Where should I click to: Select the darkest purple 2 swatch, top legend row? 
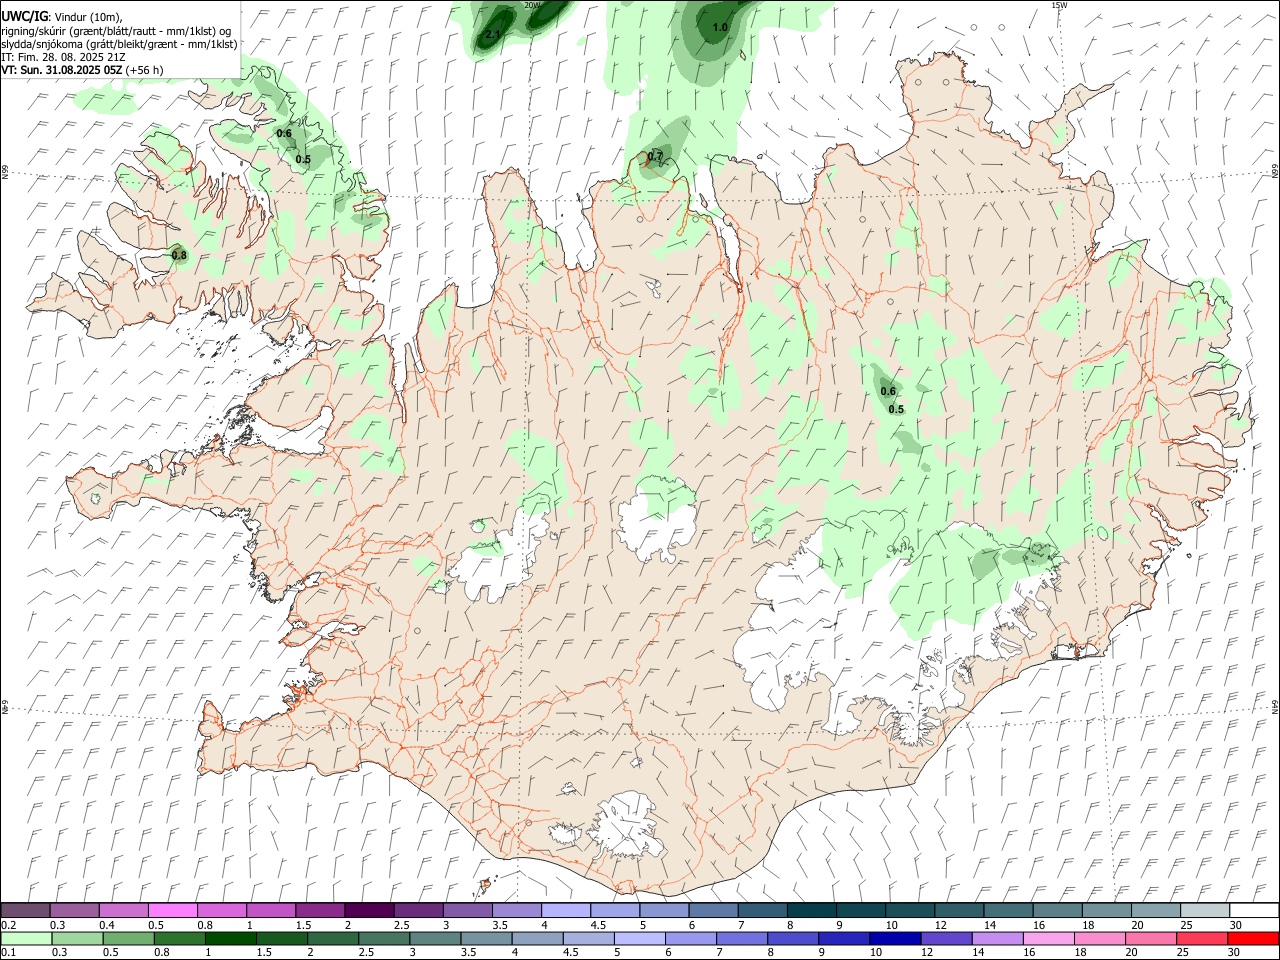(x=369, y=910)
